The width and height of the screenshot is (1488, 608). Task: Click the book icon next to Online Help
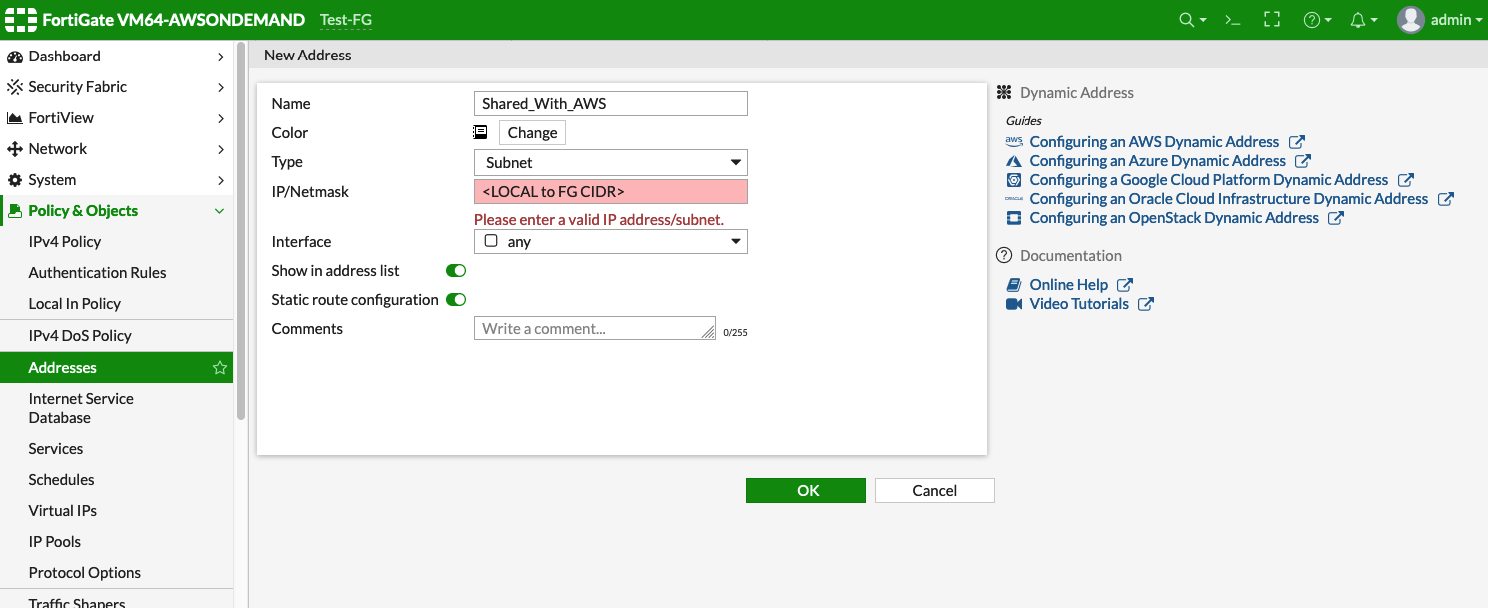[x=1013, y=284]
